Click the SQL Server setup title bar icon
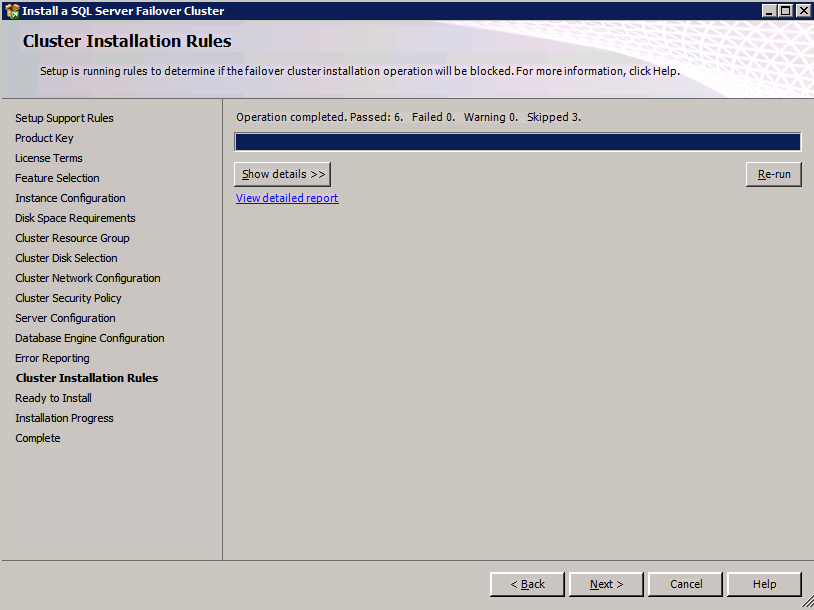This screenshot has width=814, height=610. pos(11,10)
